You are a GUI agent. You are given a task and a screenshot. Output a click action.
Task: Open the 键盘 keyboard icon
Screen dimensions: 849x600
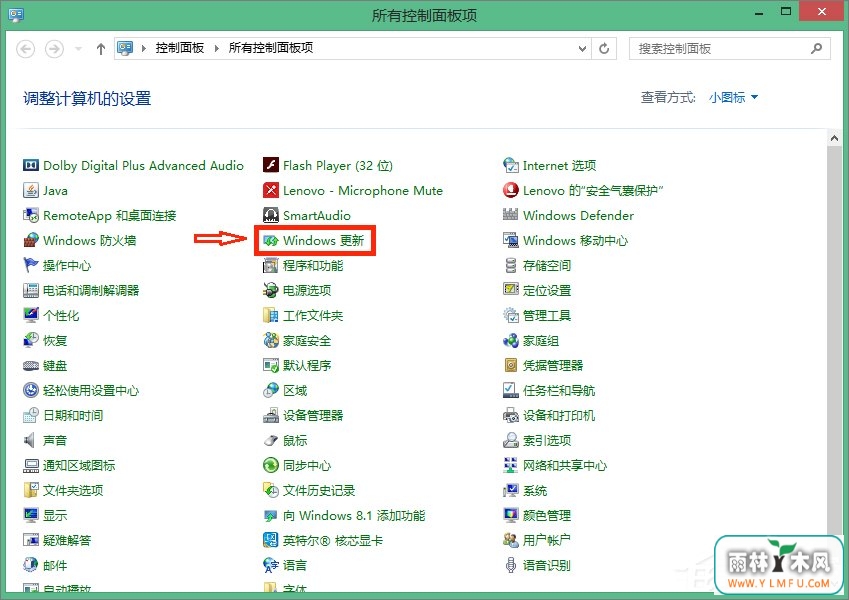click(x=31, y=366)
